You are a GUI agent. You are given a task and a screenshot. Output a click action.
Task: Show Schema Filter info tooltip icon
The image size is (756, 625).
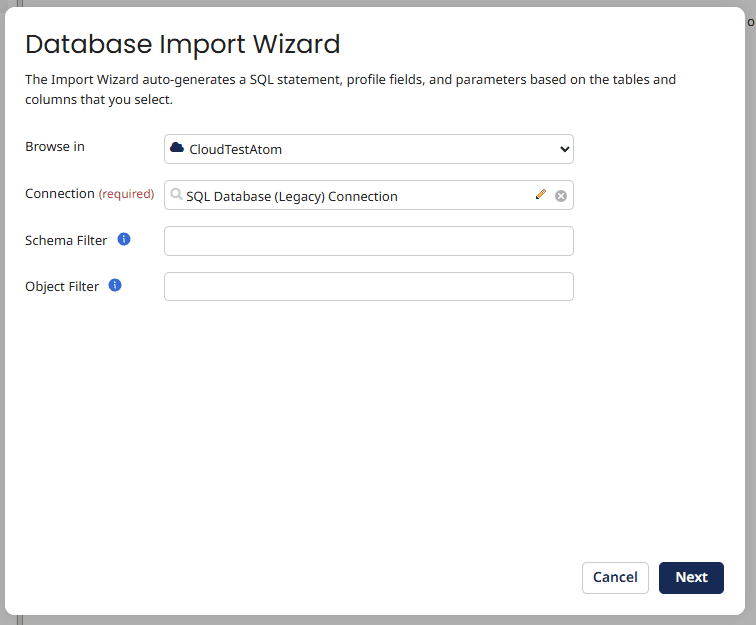124,240
